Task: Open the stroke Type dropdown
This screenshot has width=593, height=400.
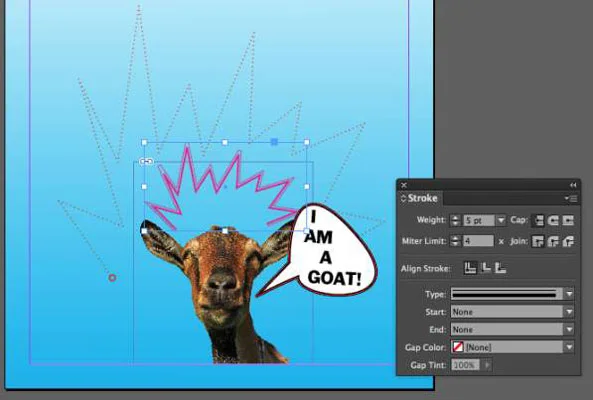Action: [x=569, y=294]
